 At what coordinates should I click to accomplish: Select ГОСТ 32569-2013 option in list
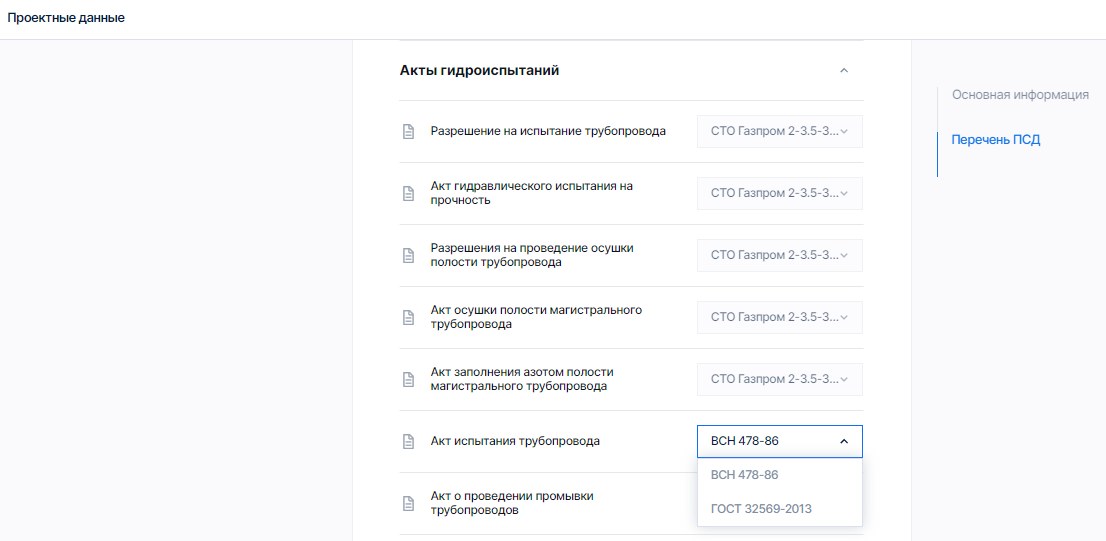[779, 509]
